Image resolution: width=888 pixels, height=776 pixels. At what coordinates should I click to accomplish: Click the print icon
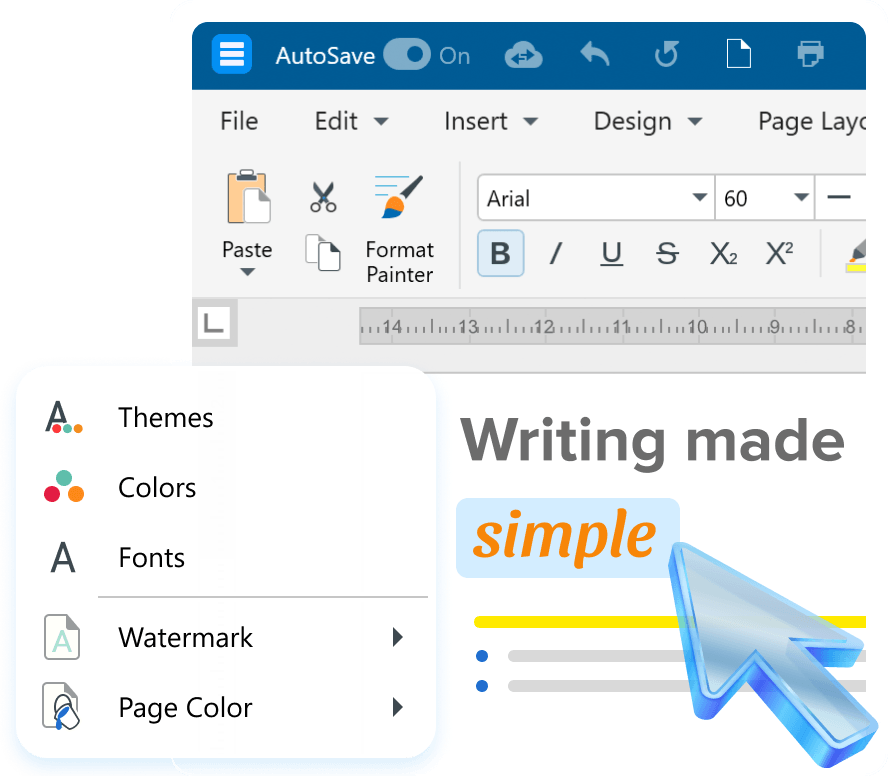(810, 55)
